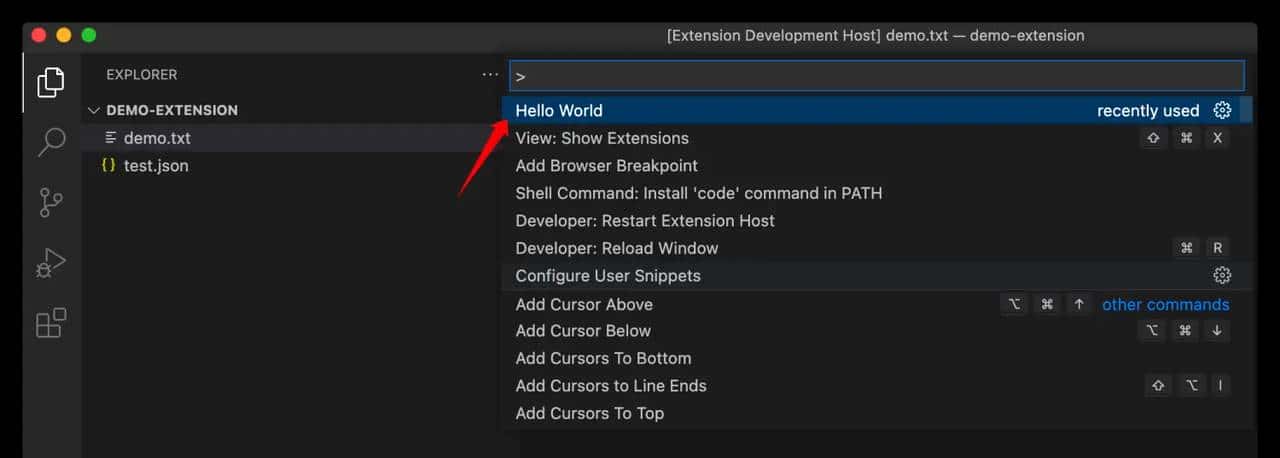Choose Shell Command: Install 'code' command
The image size is (1280, 458).
[x=698, y=193]
